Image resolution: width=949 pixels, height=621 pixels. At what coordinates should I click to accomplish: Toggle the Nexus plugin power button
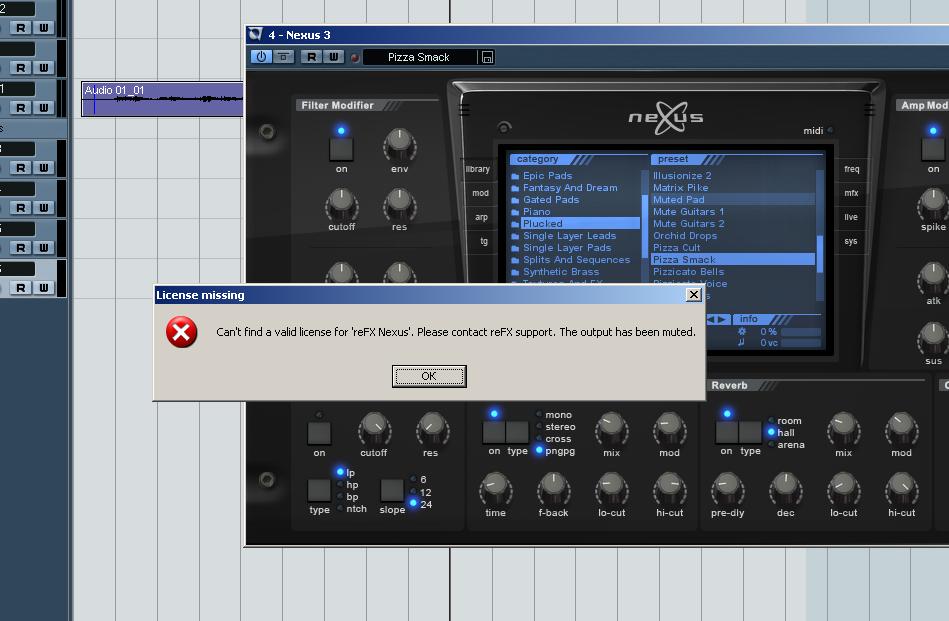261,57
